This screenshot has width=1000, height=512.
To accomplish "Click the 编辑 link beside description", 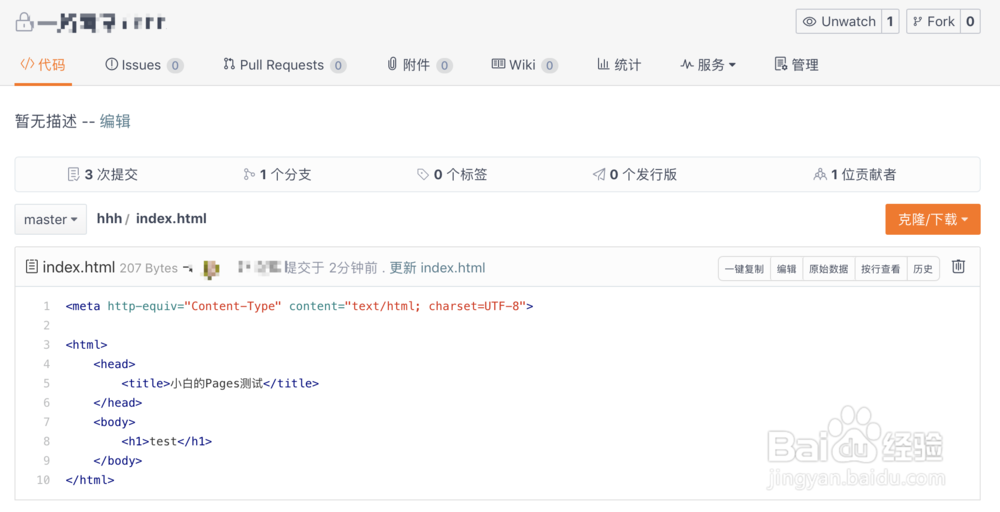I will pyautogui.click(x=115, y=121).
